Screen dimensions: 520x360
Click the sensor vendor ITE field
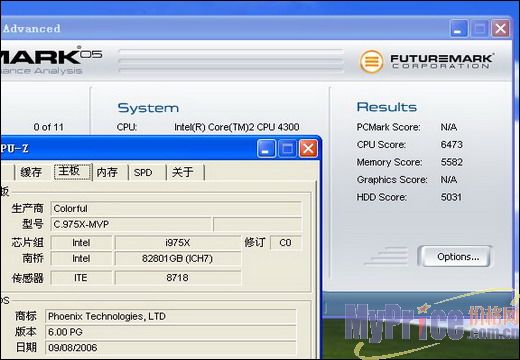click(81, 277)
